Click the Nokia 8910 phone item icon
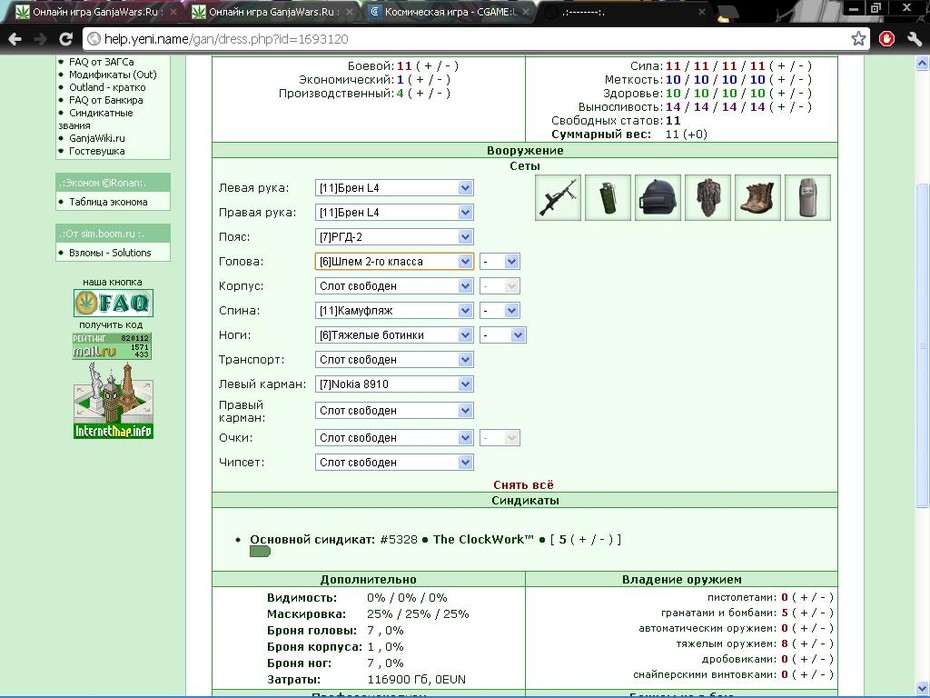The width and height of the screenshot is (930, 698). [807, 198]
